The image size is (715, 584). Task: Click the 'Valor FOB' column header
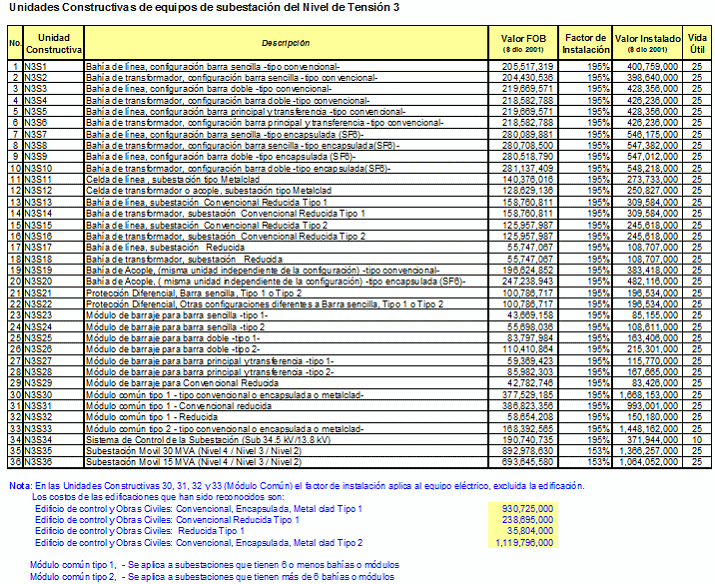[x=521, y=42]
